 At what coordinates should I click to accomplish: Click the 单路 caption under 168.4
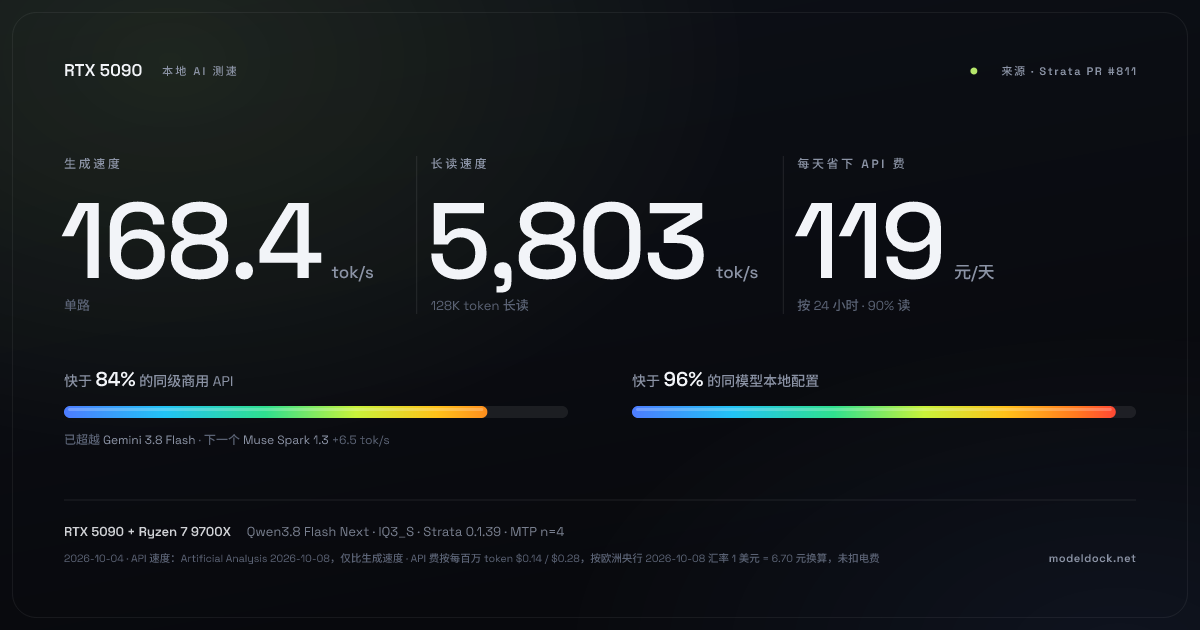pyautogui.click(x=77, y=305)
